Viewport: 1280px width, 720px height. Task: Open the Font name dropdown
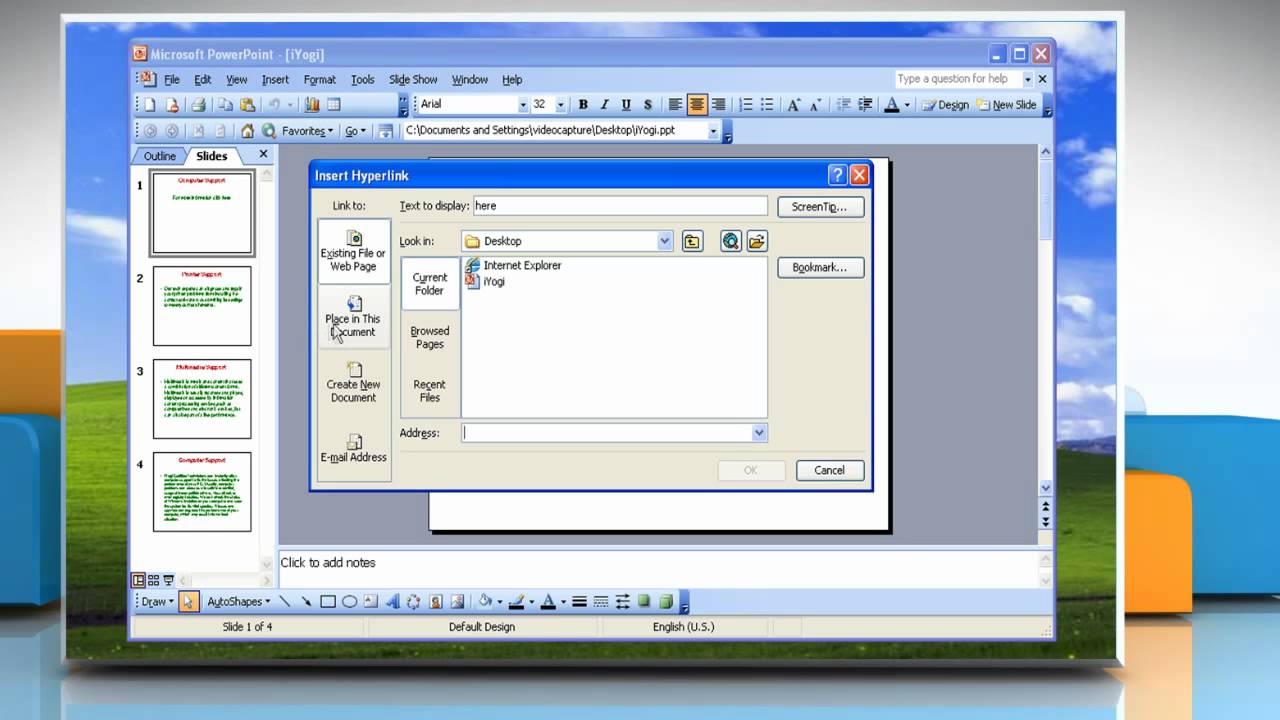(522, 105)
